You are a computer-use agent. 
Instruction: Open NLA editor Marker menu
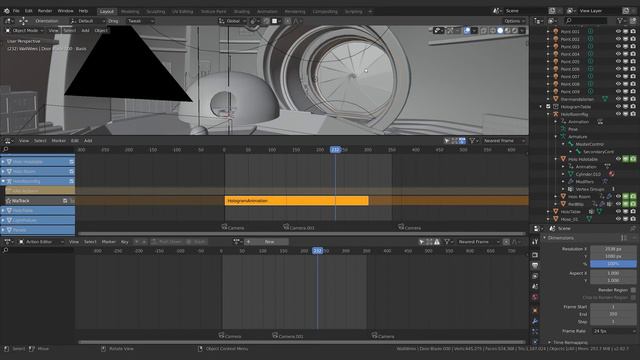pyautogui.click(x=58, y=140)
